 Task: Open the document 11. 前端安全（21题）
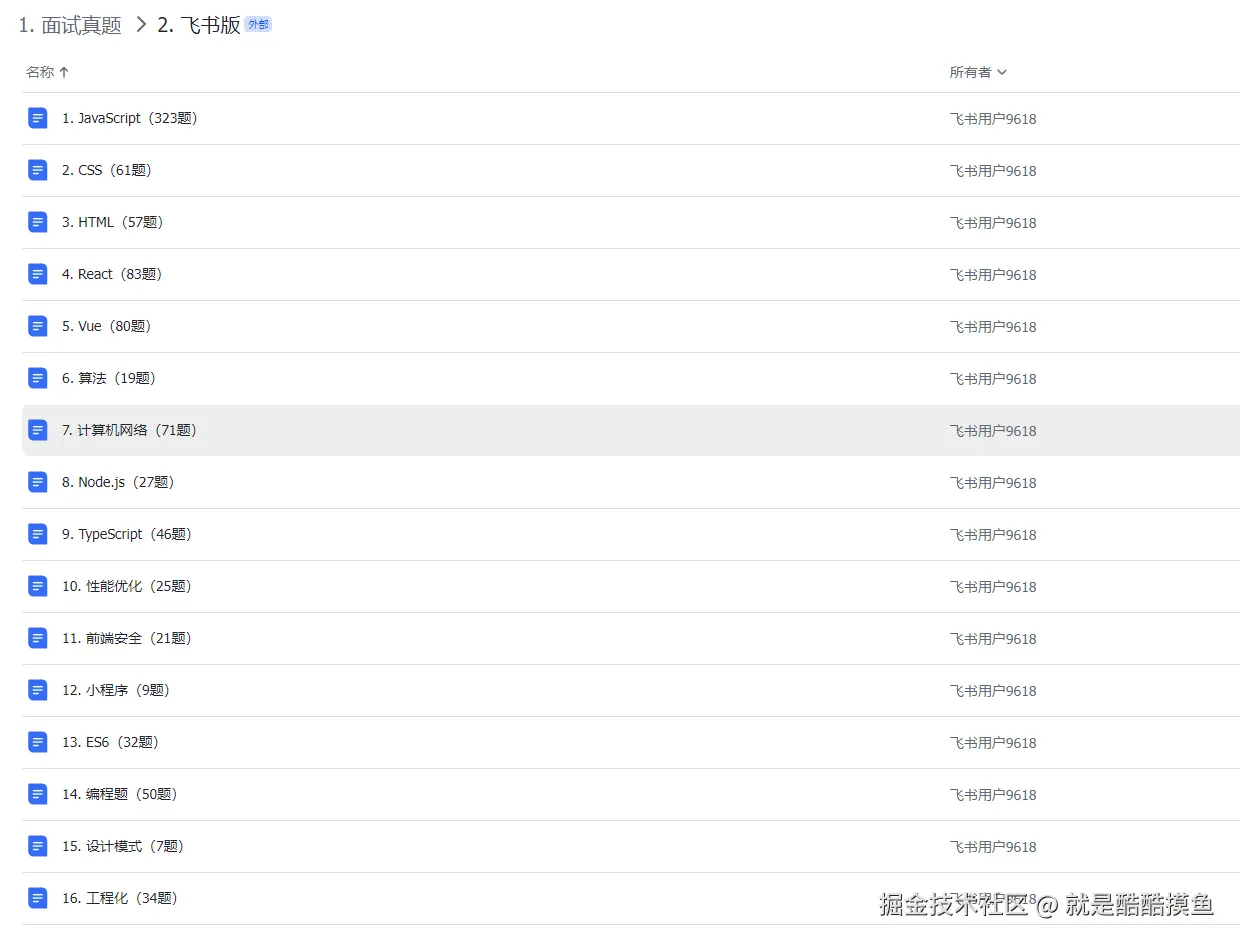(x=125, y=638)
